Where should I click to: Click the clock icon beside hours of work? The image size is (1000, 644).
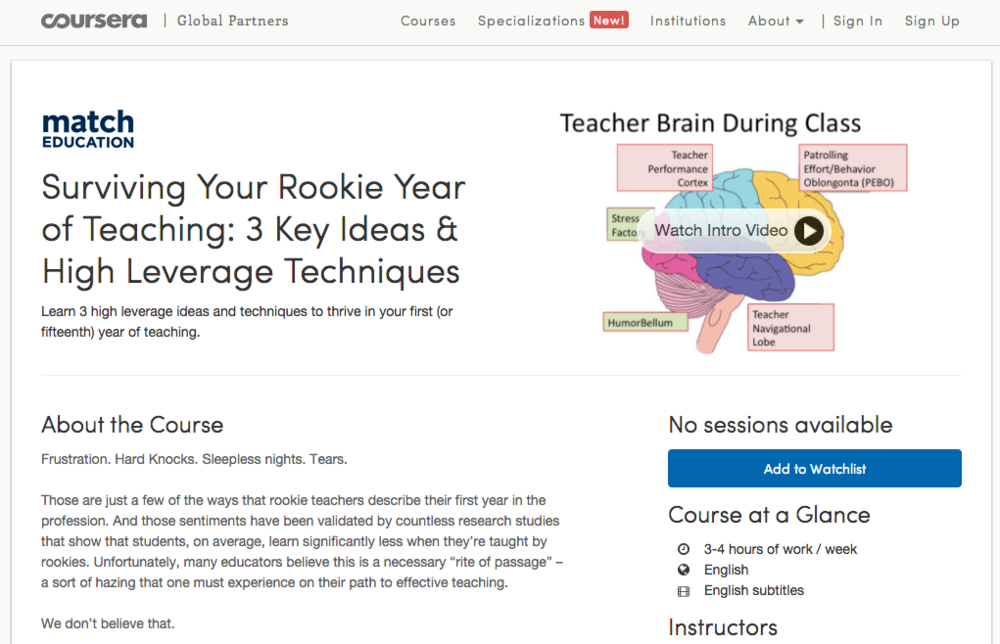[683, 549]
